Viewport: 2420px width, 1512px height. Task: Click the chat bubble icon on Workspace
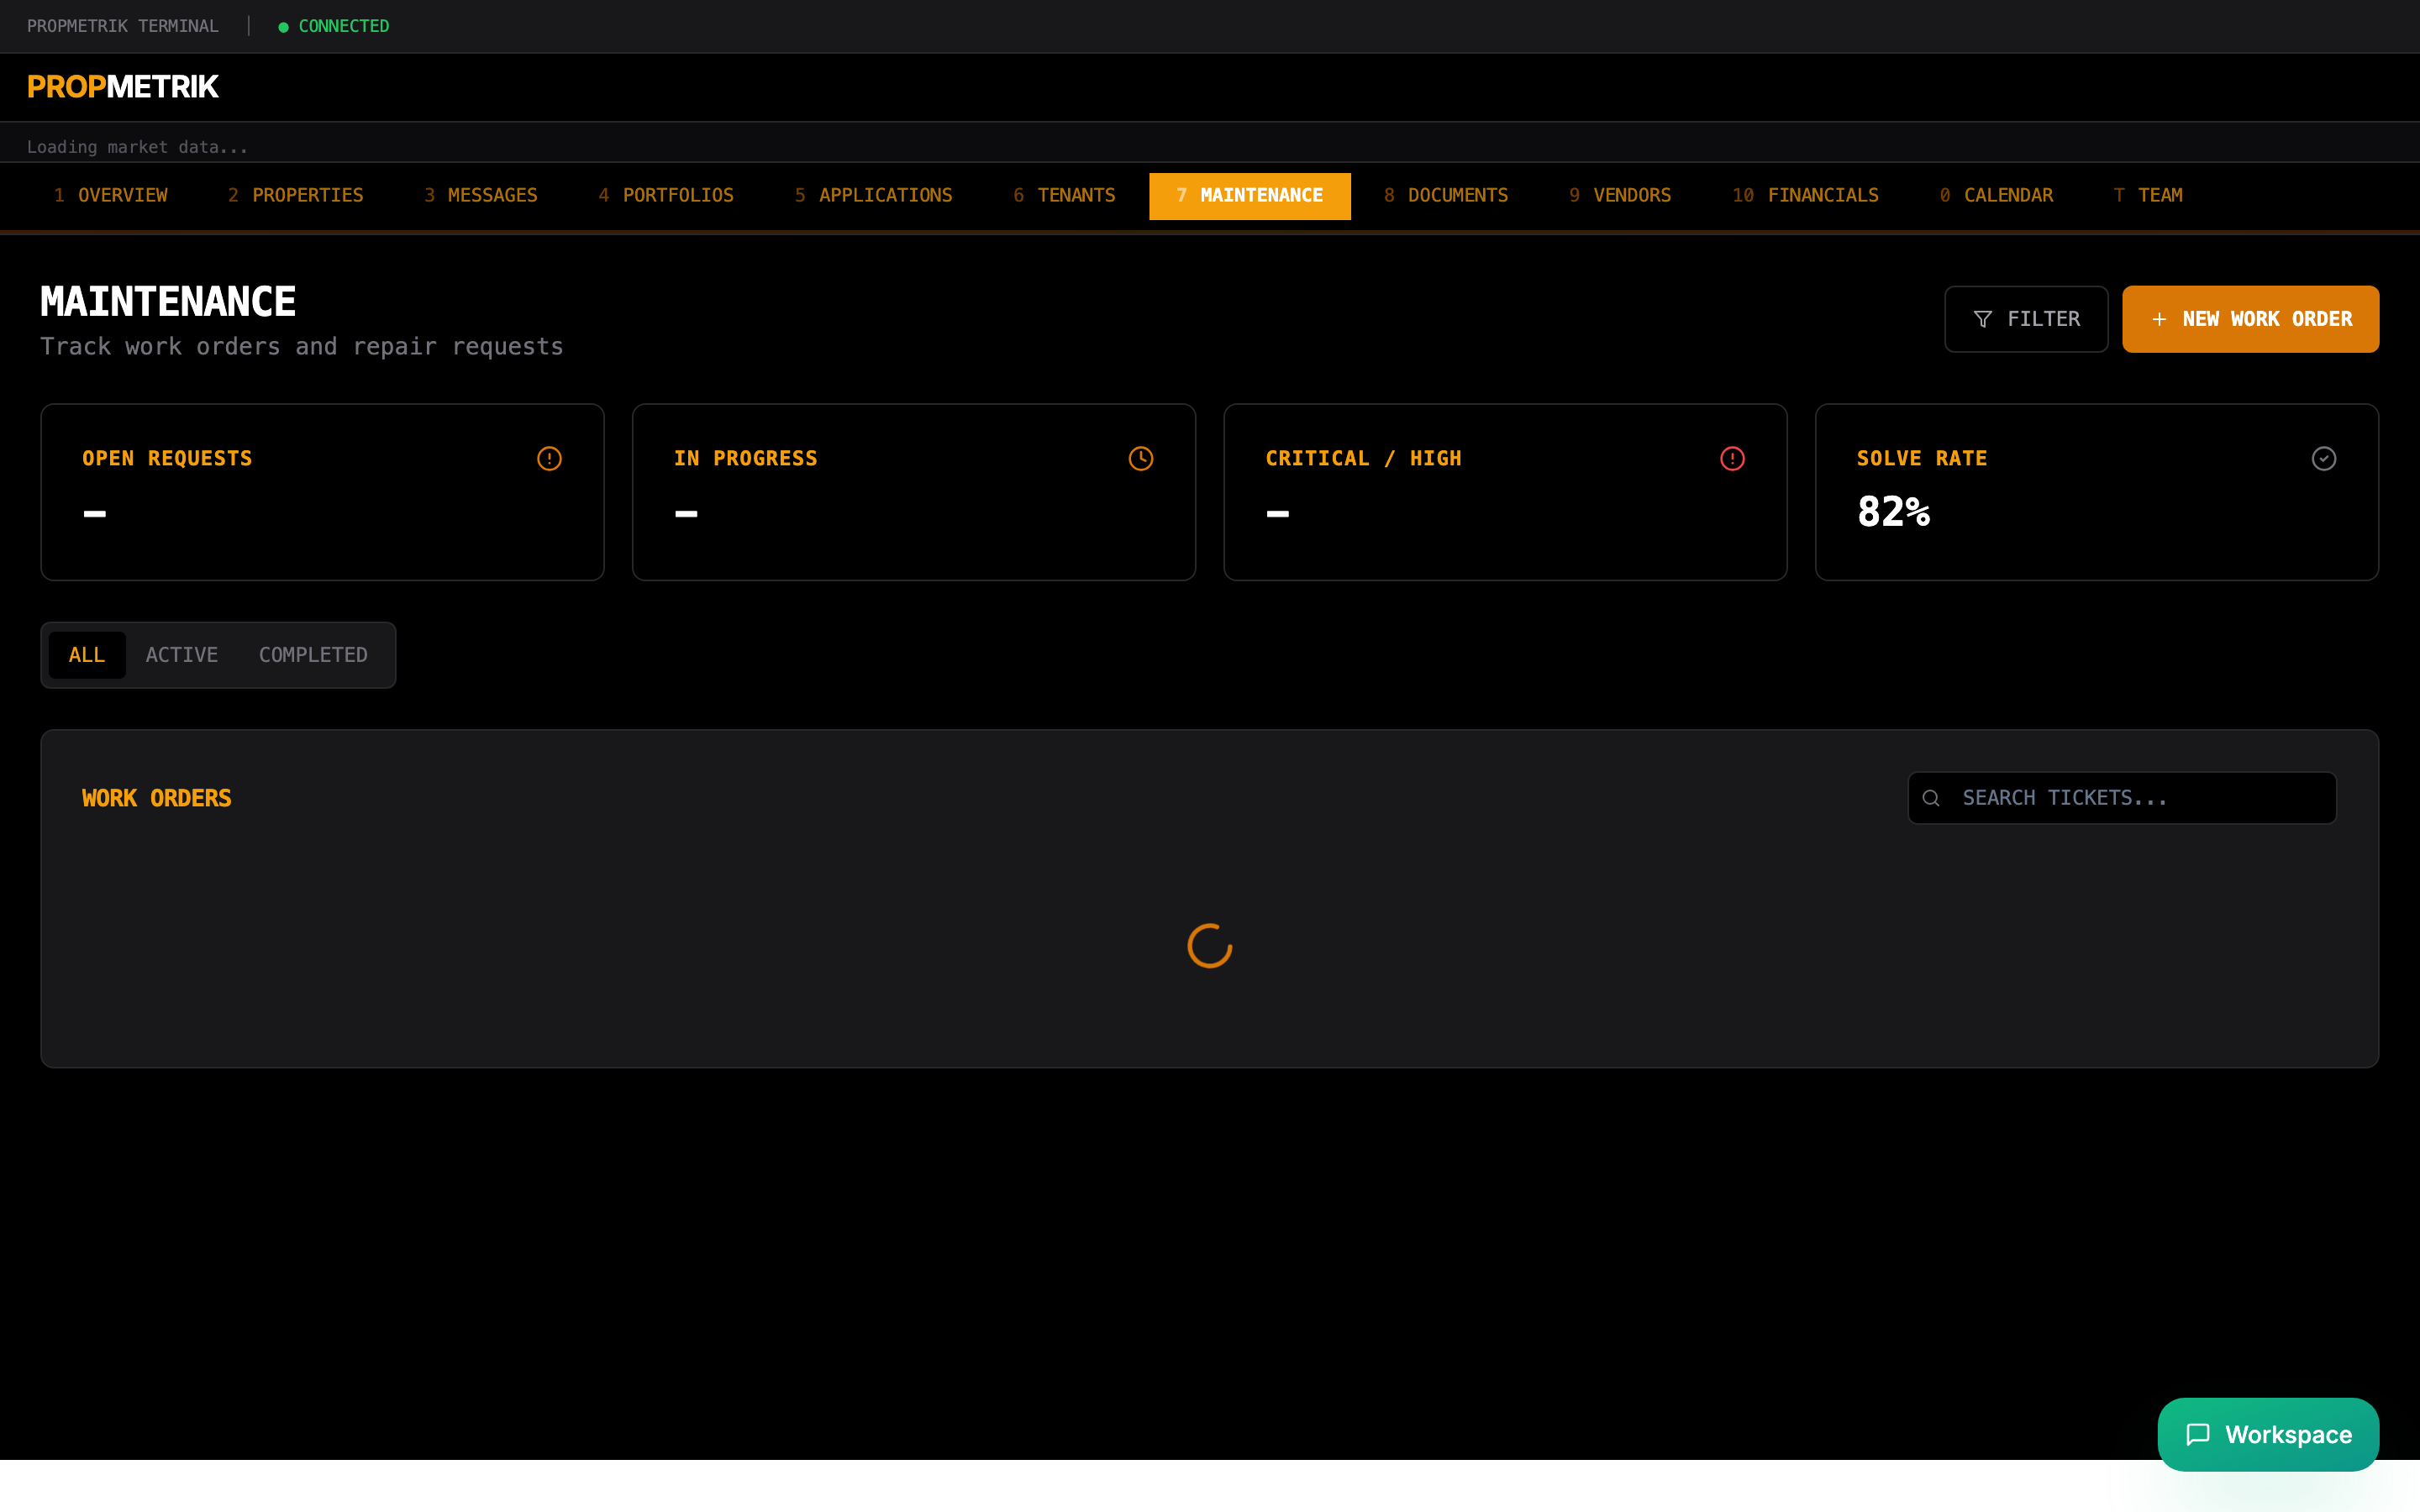point(2198,1434)
